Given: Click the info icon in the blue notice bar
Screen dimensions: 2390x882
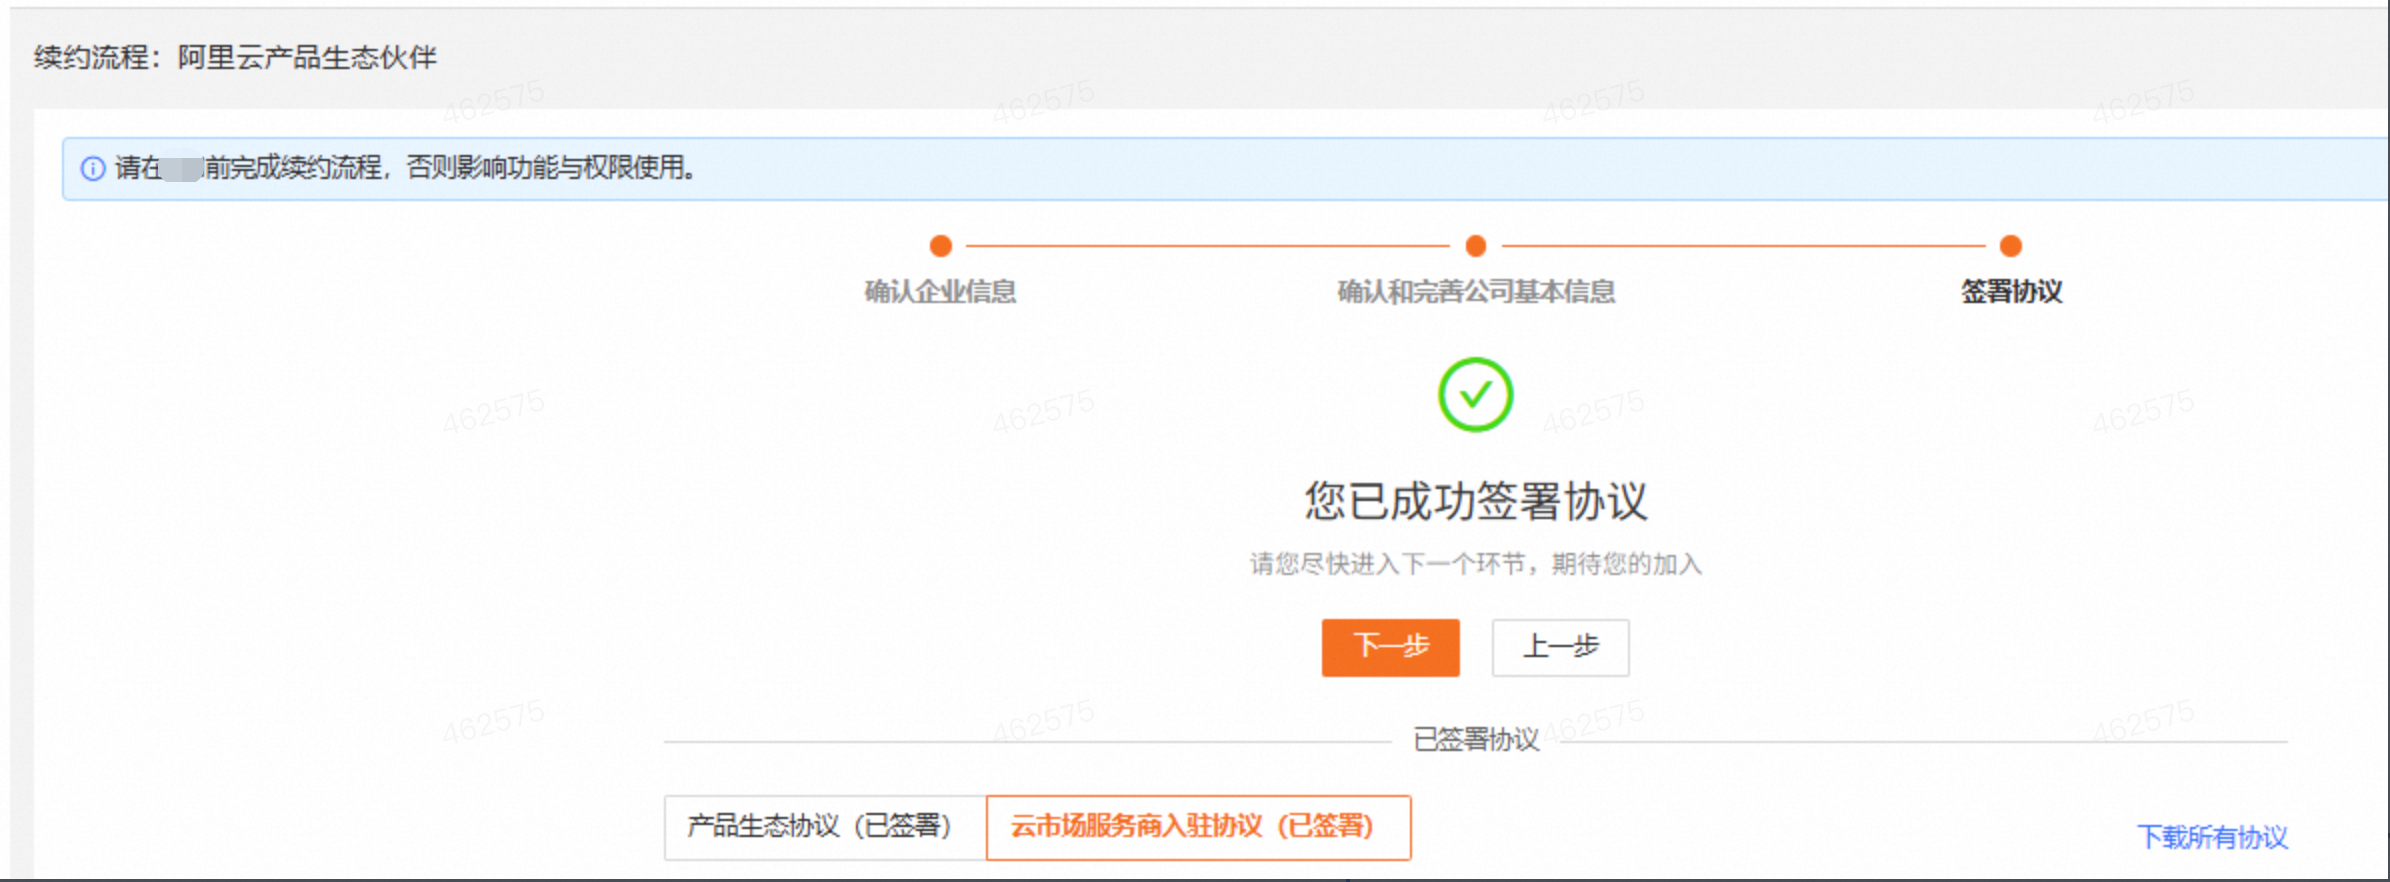Looking at the screenshot, I should coord(93,168).
